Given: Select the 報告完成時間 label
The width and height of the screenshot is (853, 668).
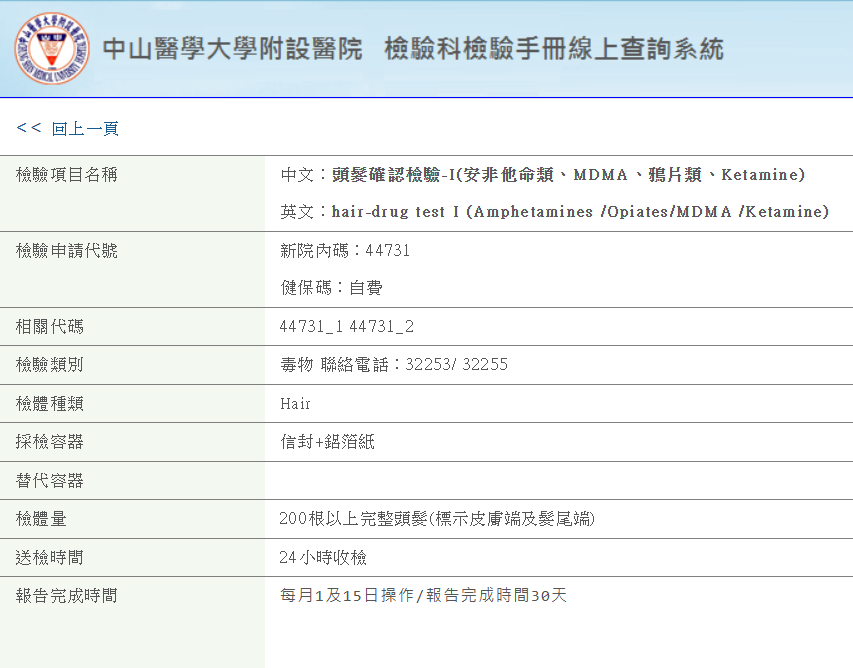Looking at the screenshot, I should coord(66,596).
